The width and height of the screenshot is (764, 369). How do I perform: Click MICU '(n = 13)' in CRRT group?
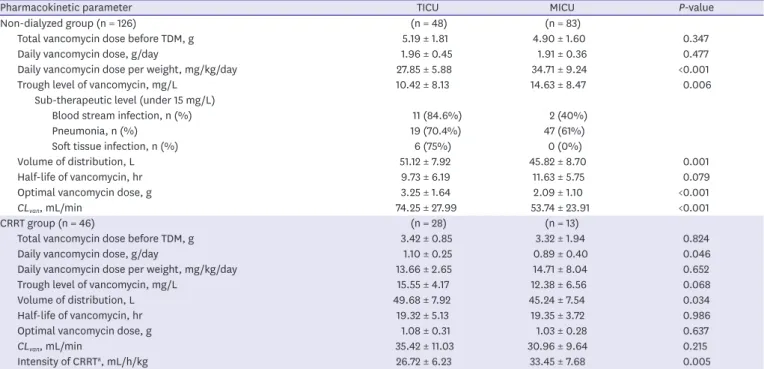(562, 223)
